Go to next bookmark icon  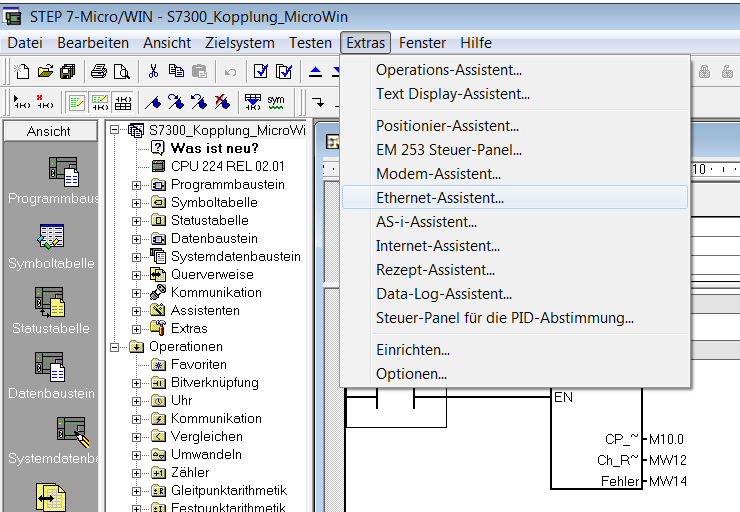177,102
